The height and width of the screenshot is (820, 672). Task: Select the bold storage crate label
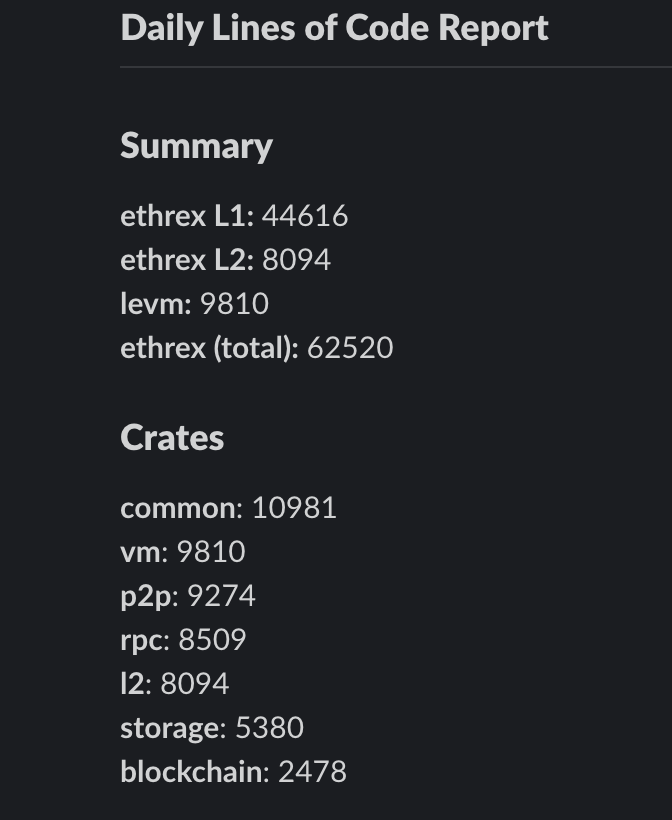click(x=172, y=728)
